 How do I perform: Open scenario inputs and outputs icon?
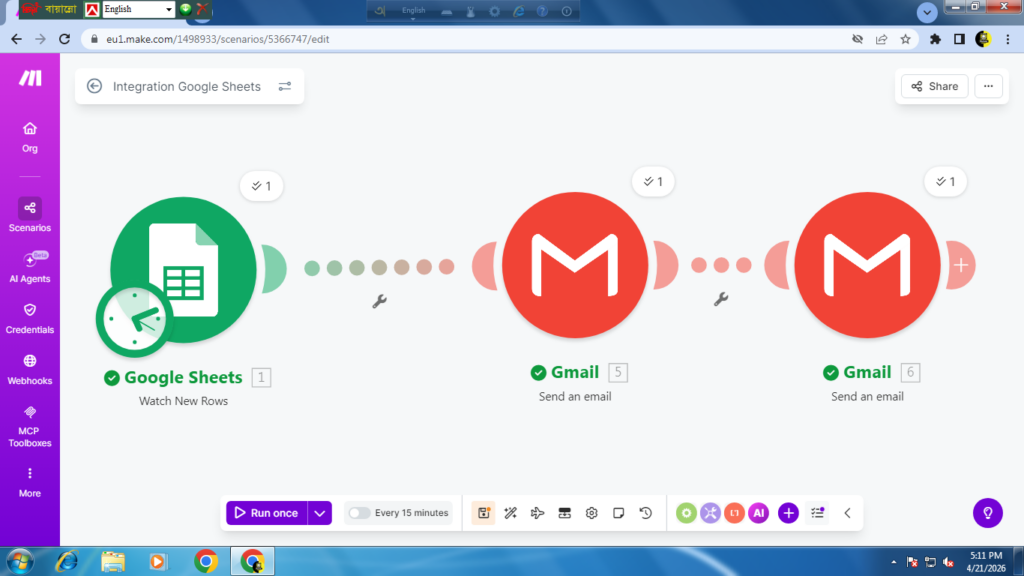565,513
